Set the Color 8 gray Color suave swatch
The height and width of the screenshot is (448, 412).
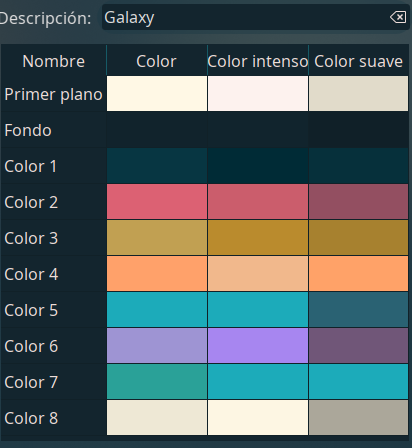click(359, 418)
